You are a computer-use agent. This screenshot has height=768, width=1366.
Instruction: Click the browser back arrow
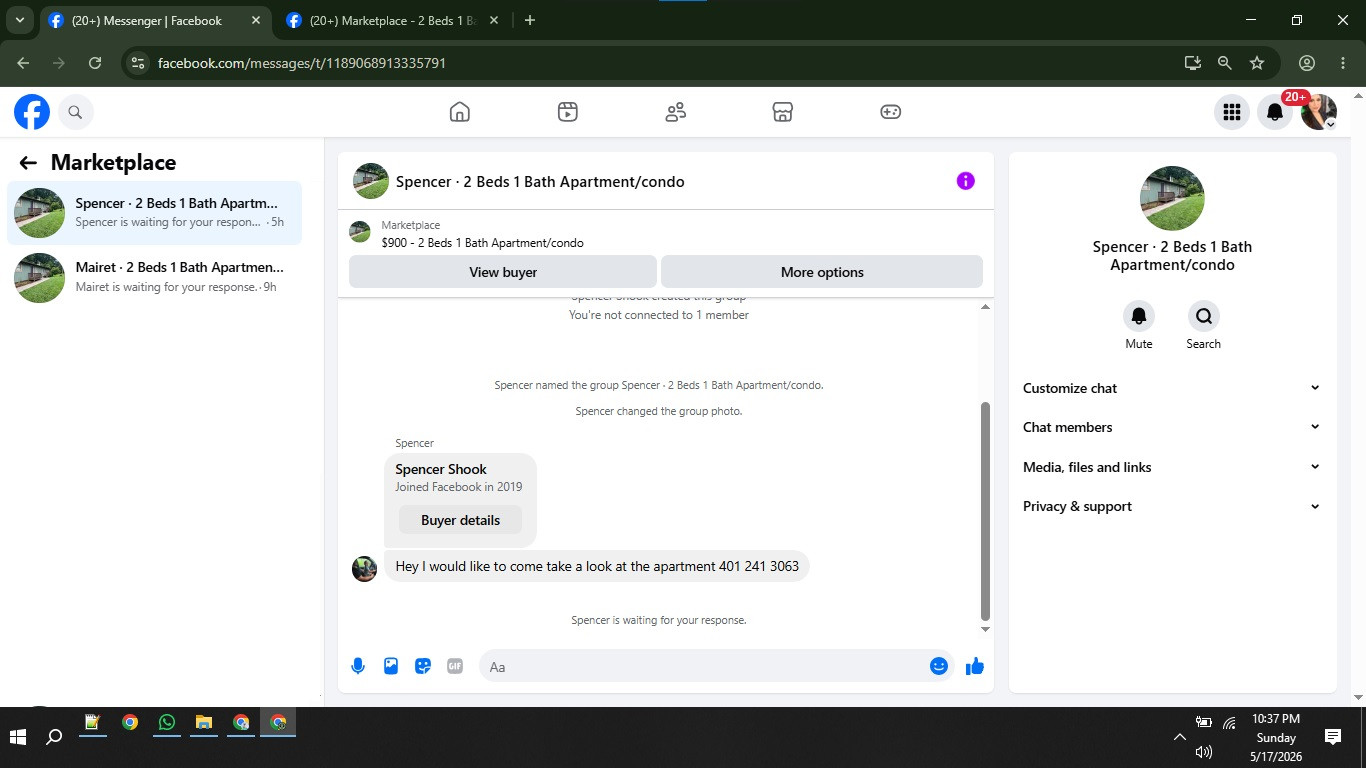[x=23, y=63]
